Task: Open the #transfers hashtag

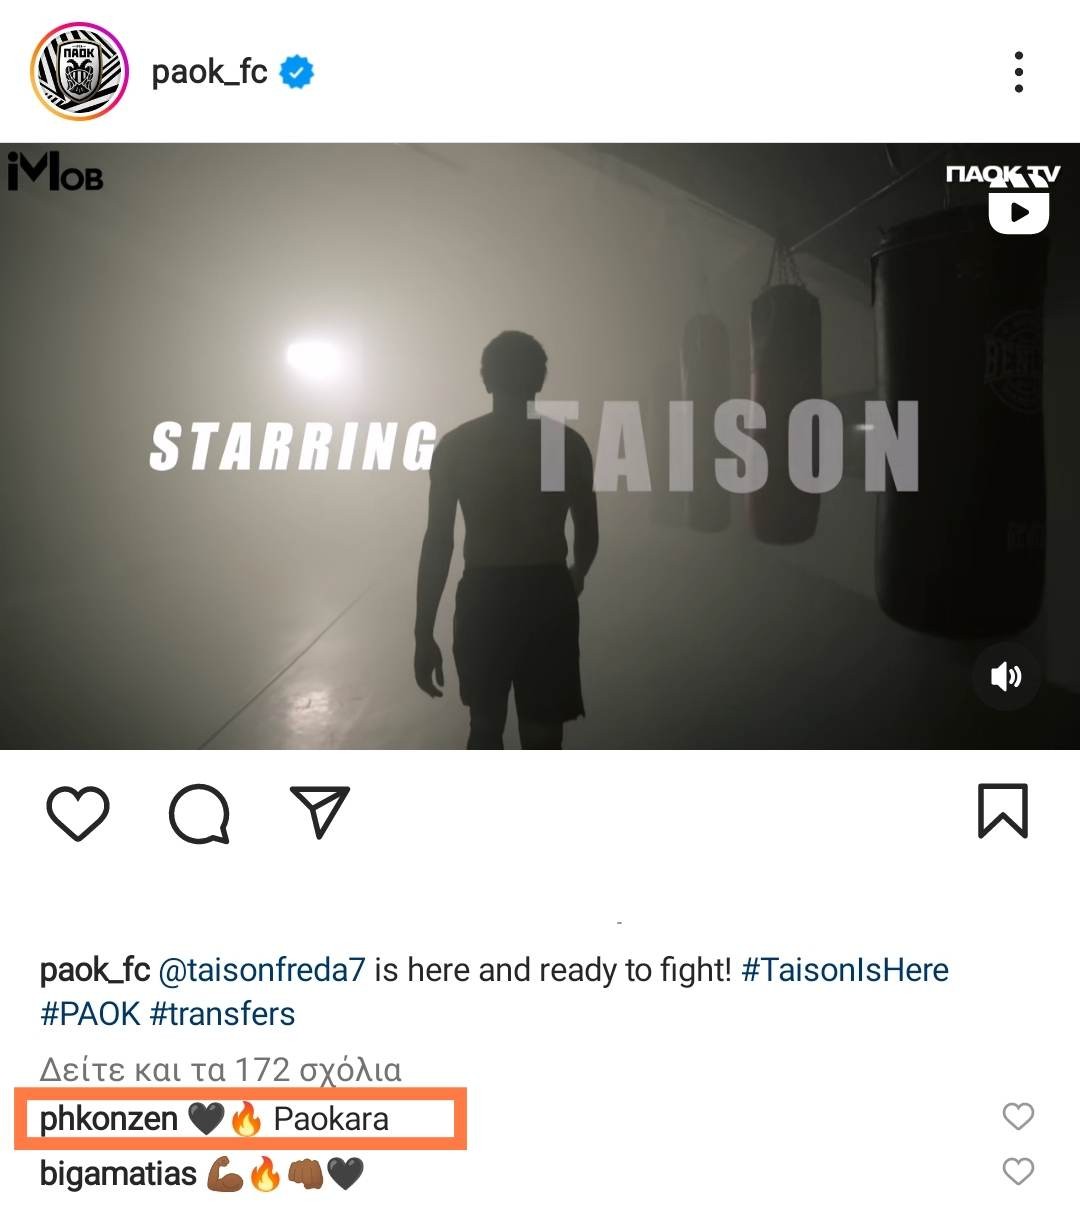Action: [222, 1014]
